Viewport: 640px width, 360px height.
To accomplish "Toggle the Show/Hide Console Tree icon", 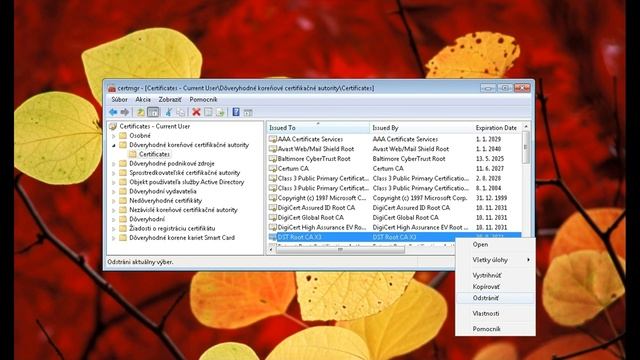I will pyautogui.click(x=153, y=112).
